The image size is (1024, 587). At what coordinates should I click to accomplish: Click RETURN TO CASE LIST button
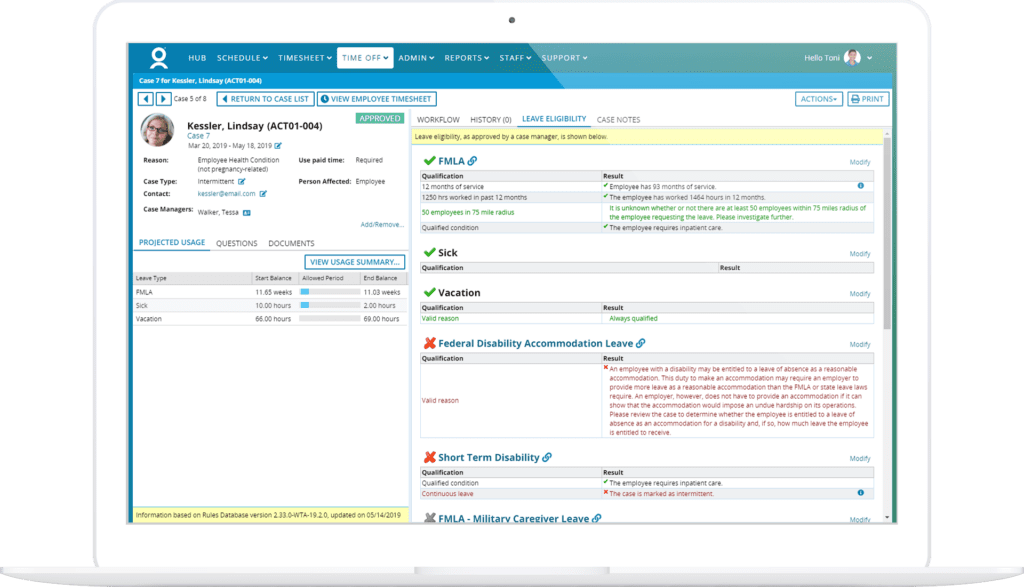point(264,98)
